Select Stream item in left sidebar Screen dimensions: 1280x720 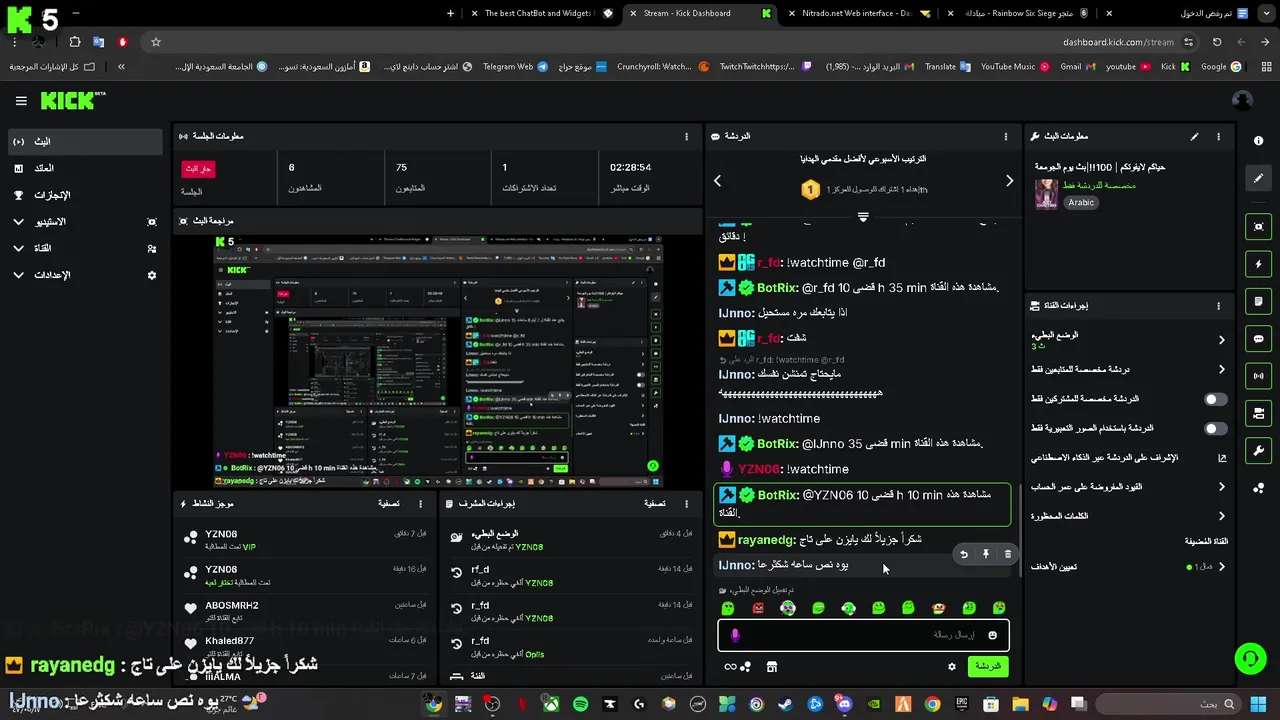click(x=85, y=141)
